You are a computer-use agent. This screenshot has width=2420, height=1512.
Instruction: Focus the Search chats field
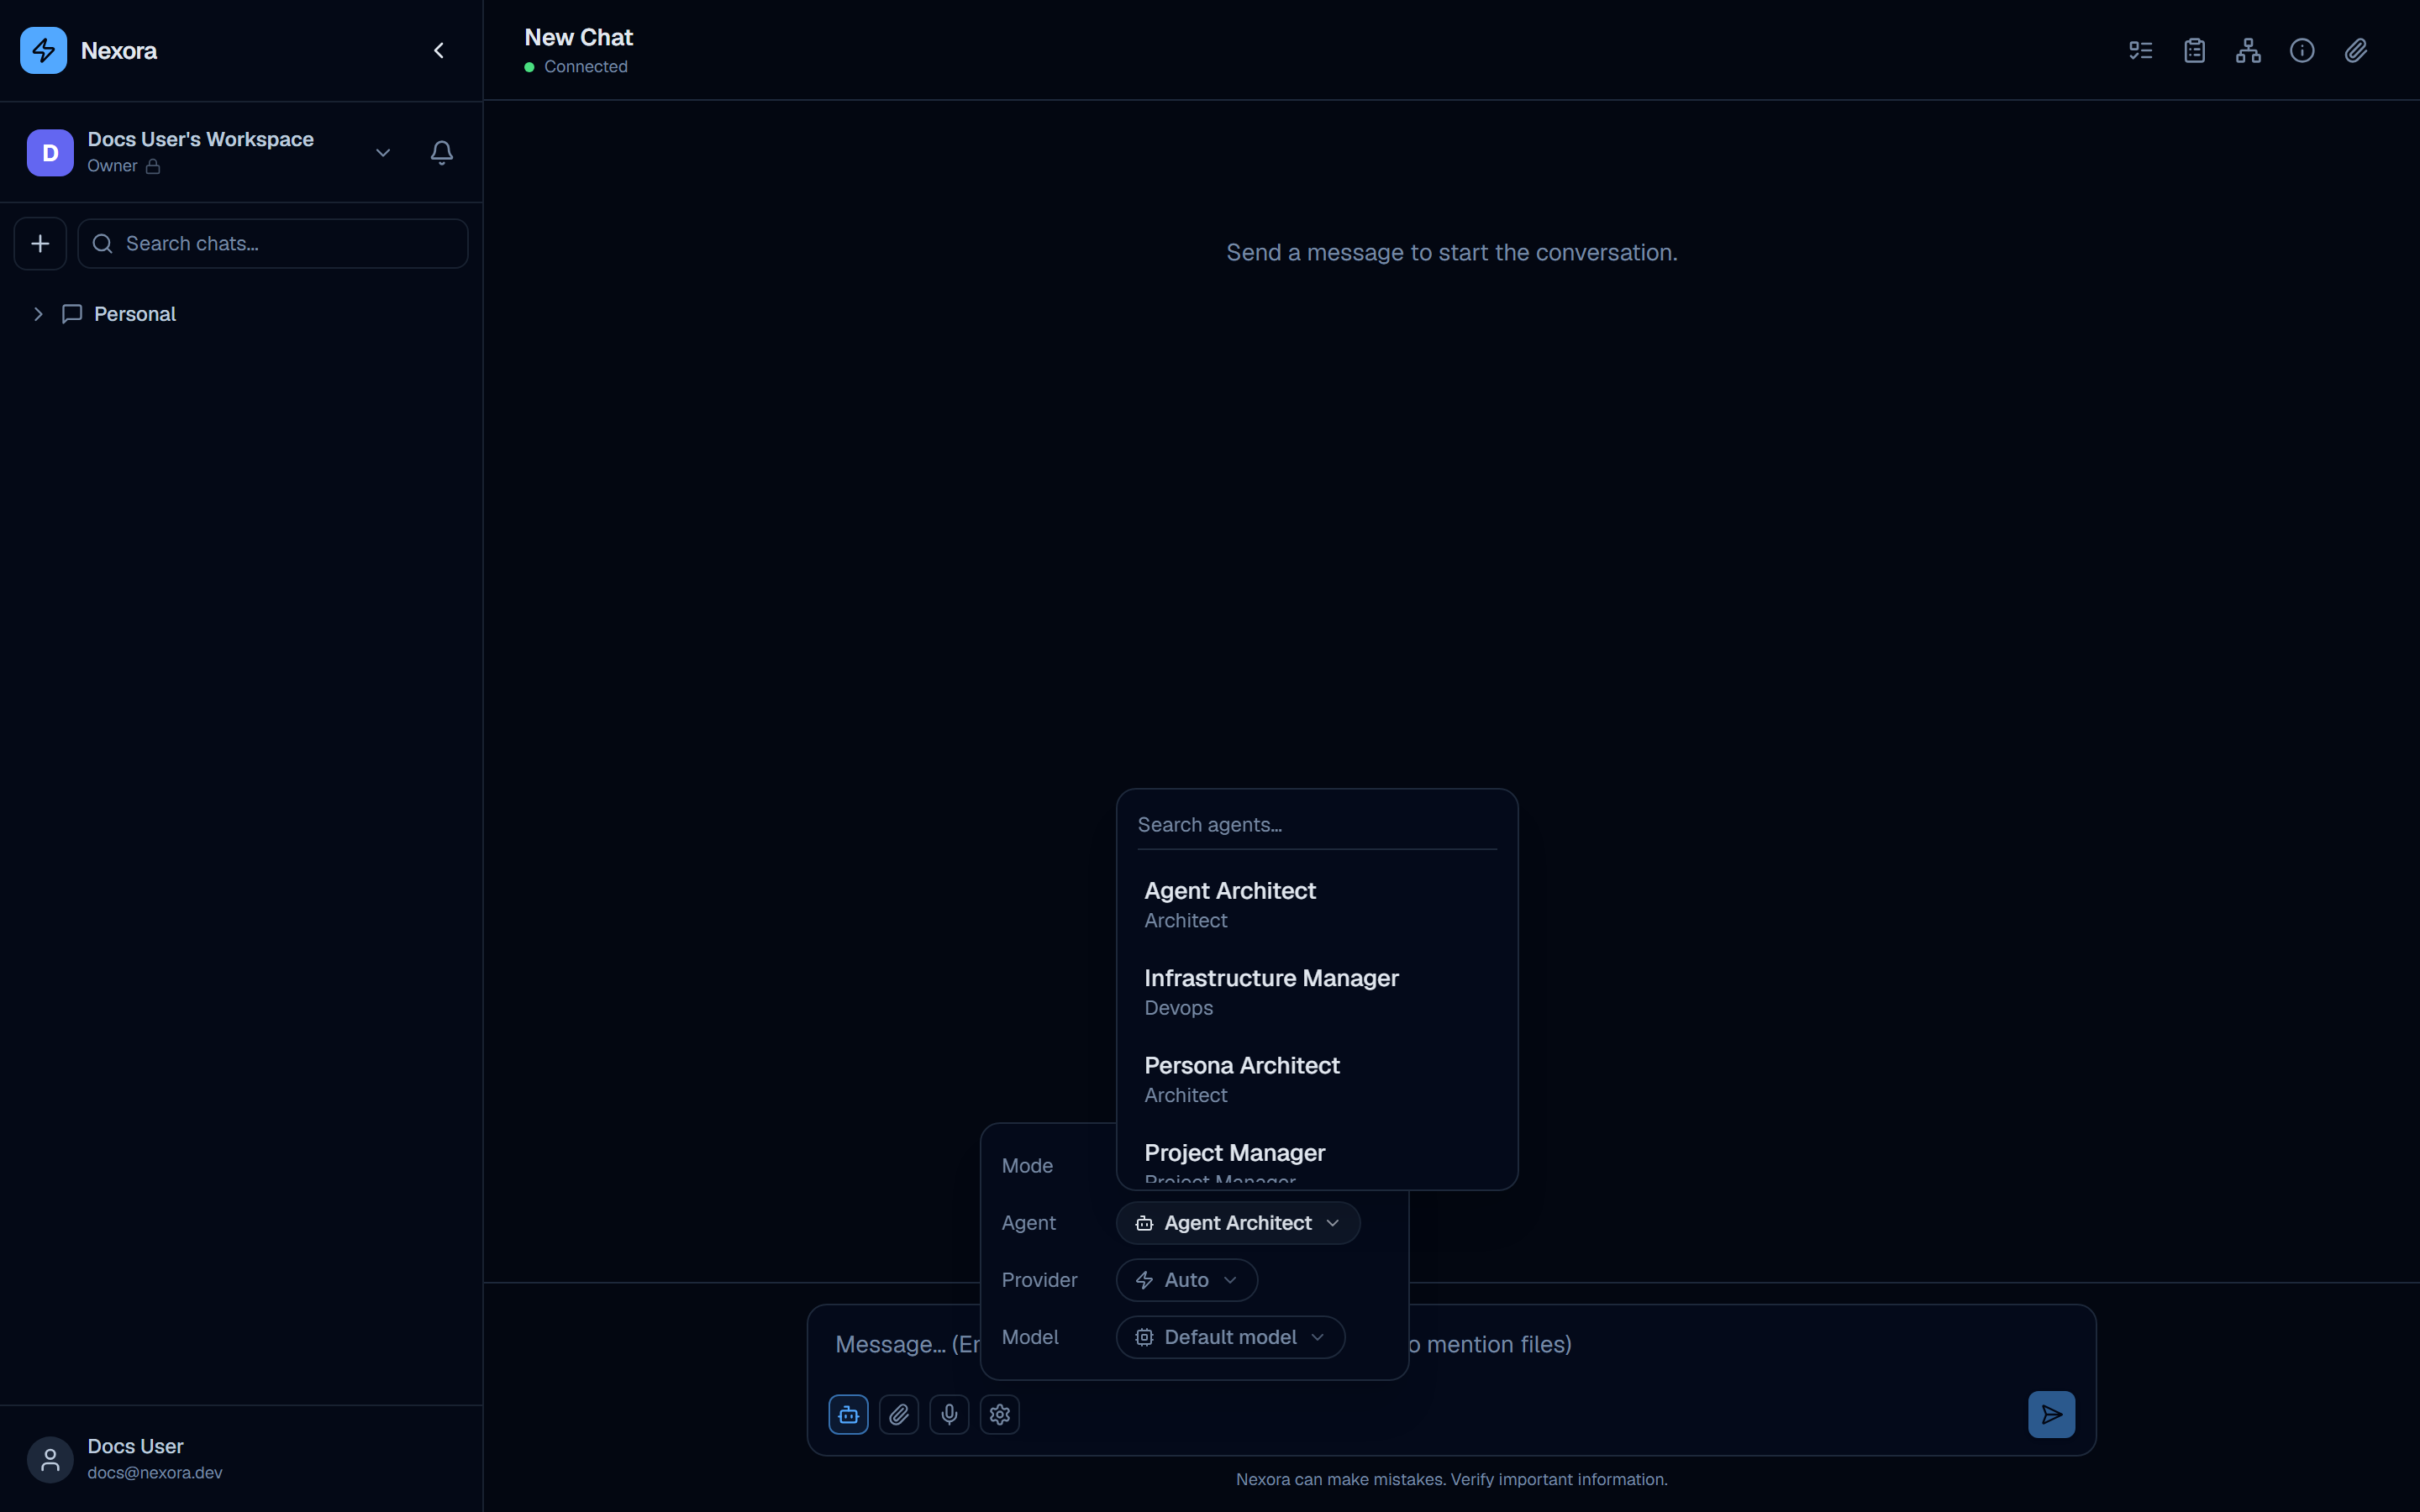[273, 243]
